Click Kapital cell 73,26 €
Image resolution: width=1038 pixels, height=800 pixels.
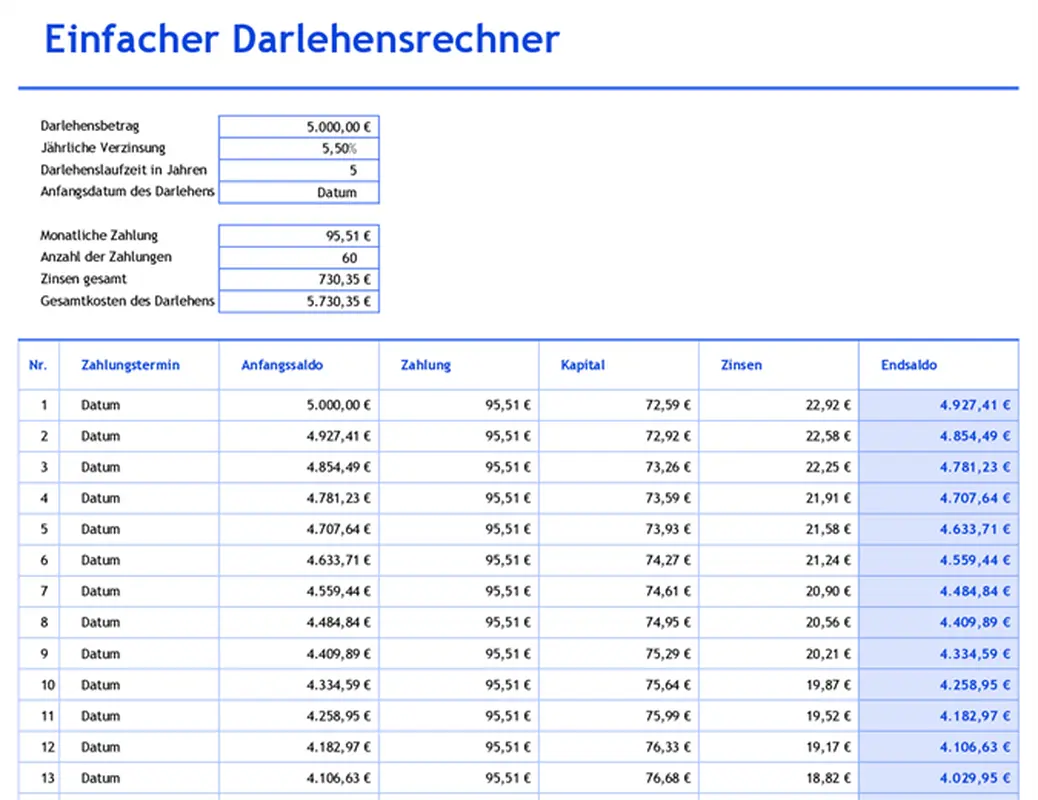click(x=619, y=467)
